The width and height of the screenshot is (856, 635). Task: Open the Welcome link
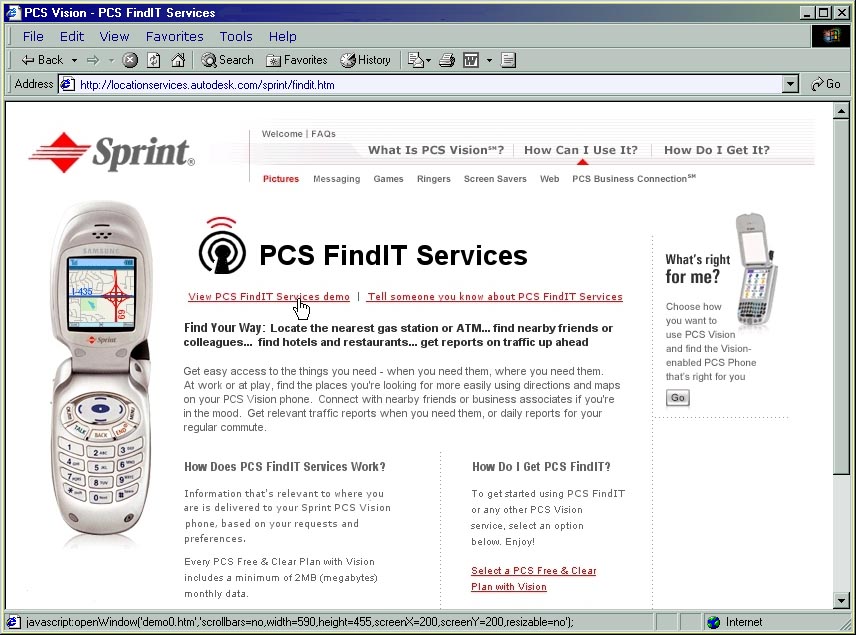282,134
